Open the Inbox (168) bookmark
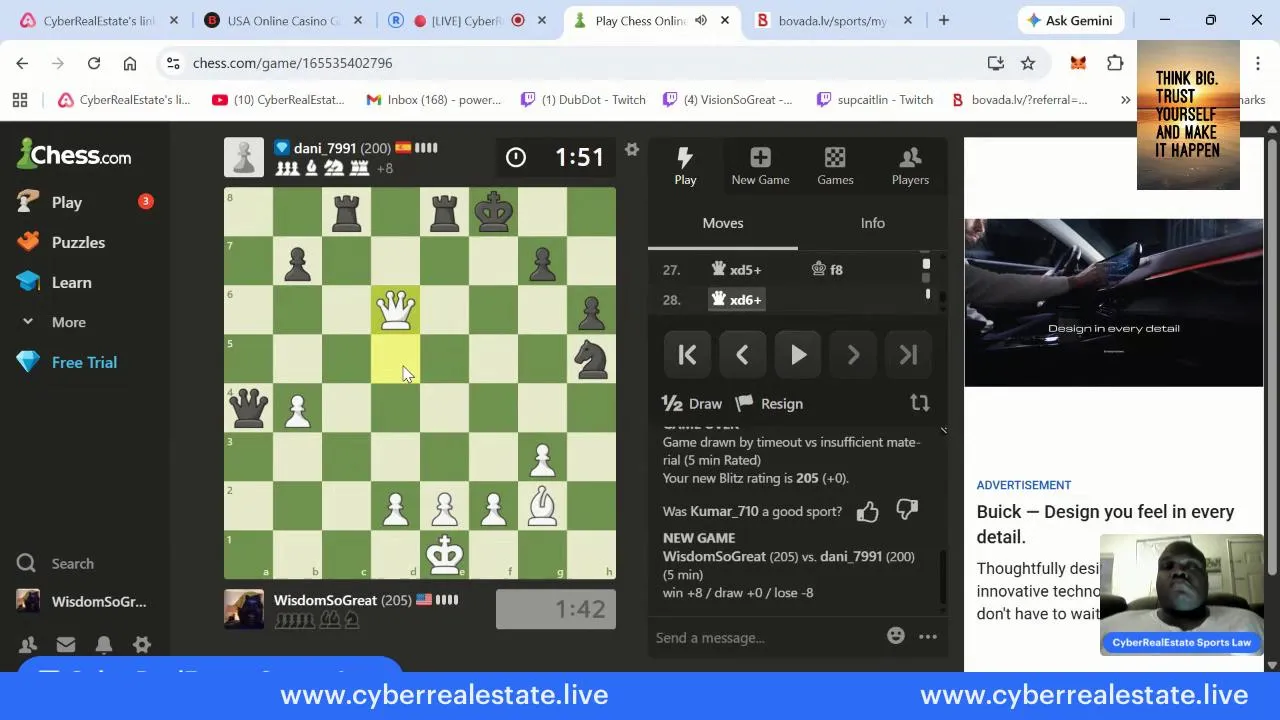The width and height of the screenshot is (1280, 720). pyautogui.click(x=434, y=99)
